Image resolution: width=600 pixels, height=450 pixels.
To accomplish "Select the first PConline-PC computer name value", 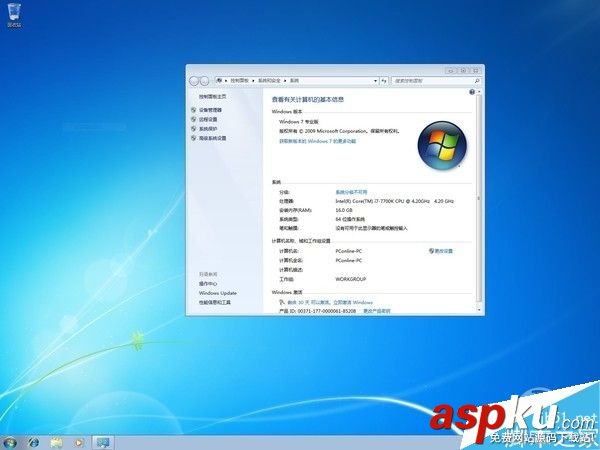I will coord(349,251).
